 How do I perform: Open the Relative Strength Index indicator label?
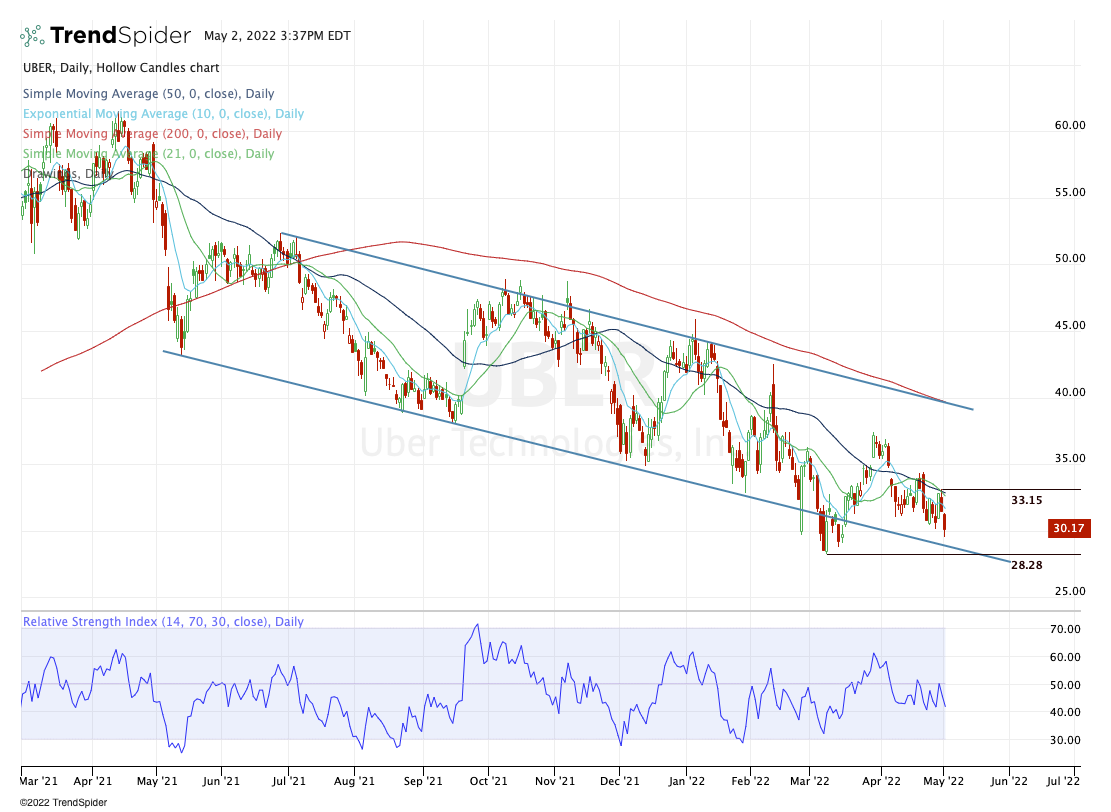coord(163,622)
